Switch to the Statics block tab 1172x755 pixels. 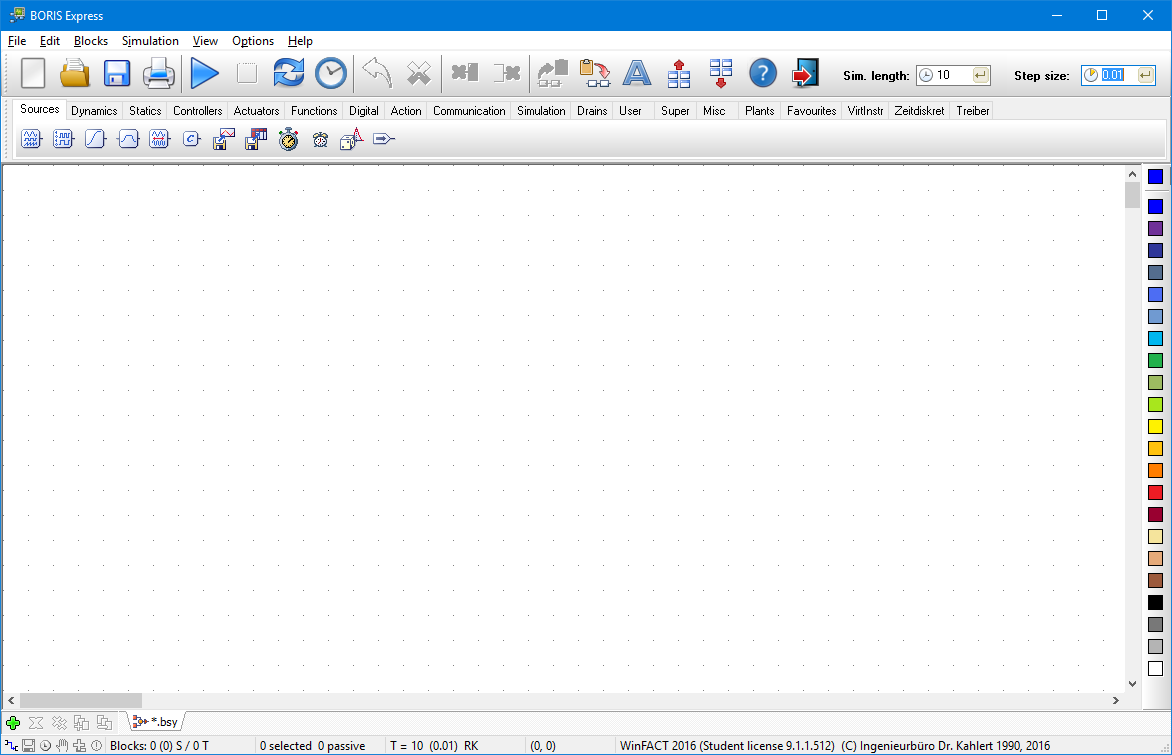(145, 111)
